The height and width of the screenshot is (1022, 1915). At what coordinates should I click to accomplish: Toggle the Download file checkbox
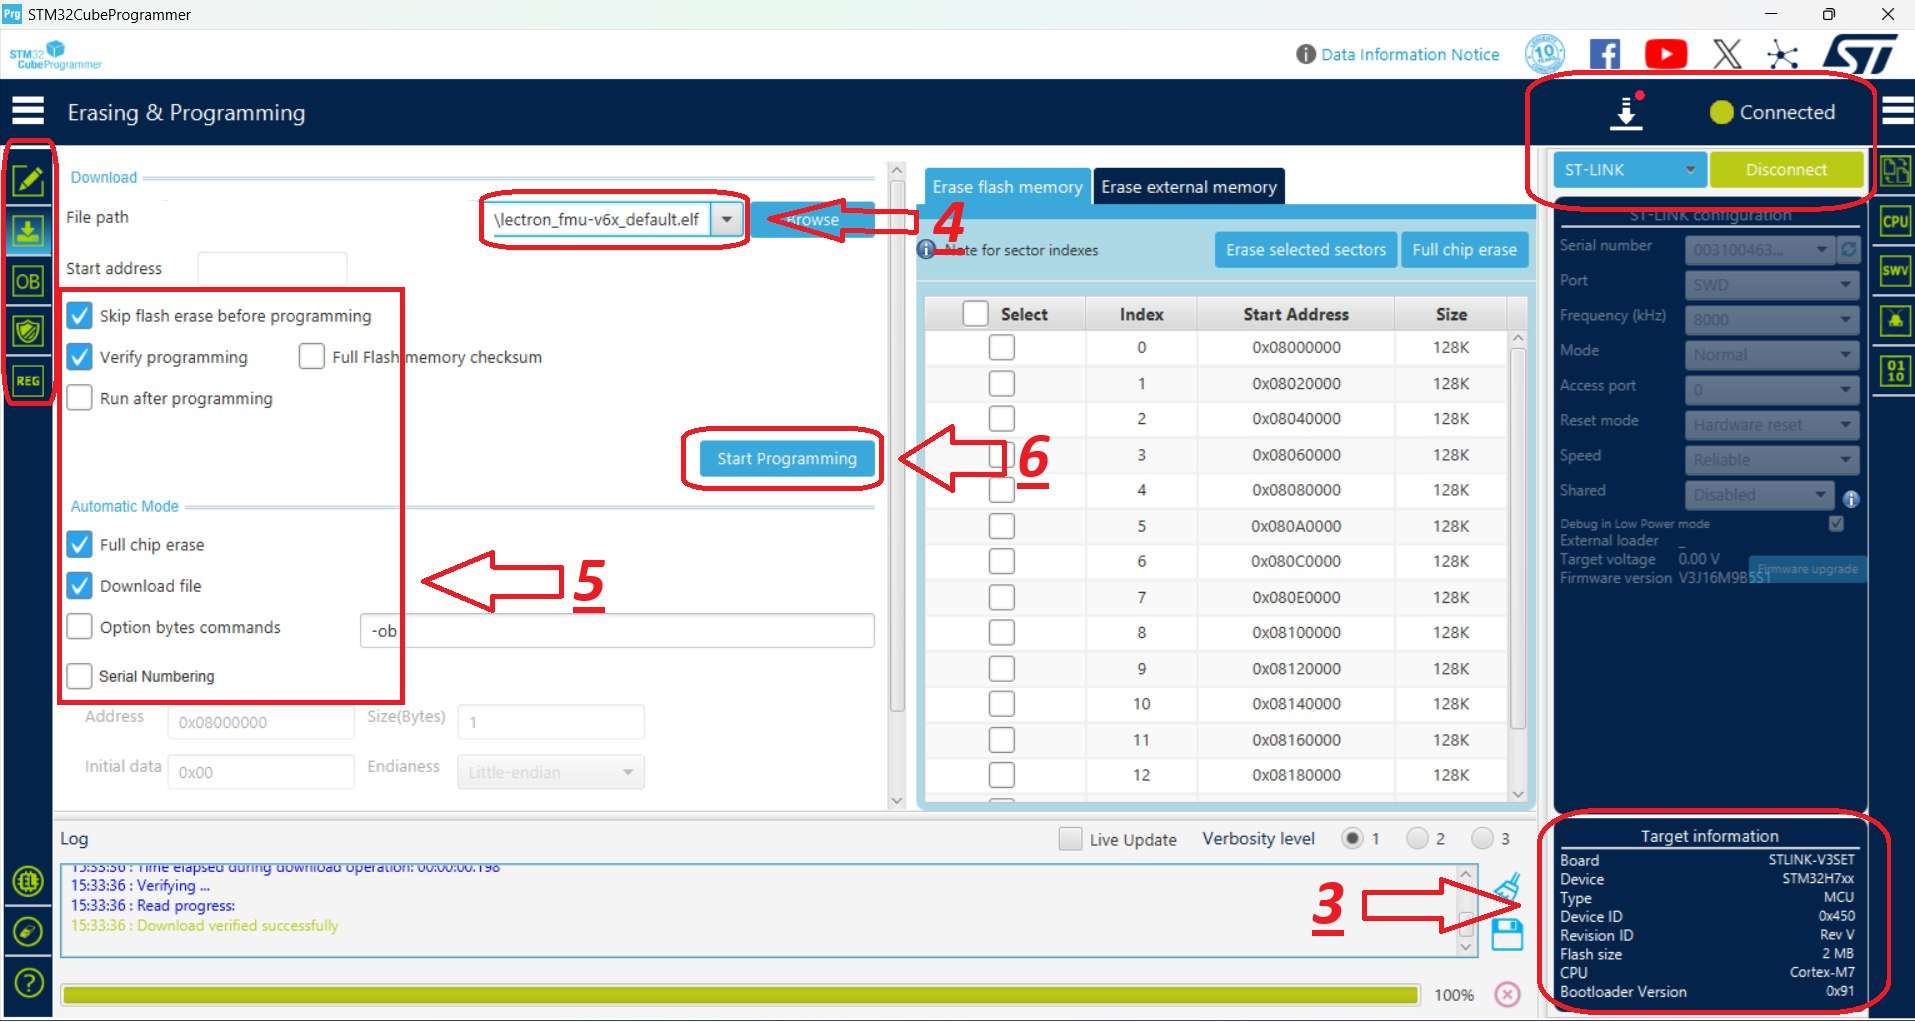pyautogui.click(x=79, y=586)
